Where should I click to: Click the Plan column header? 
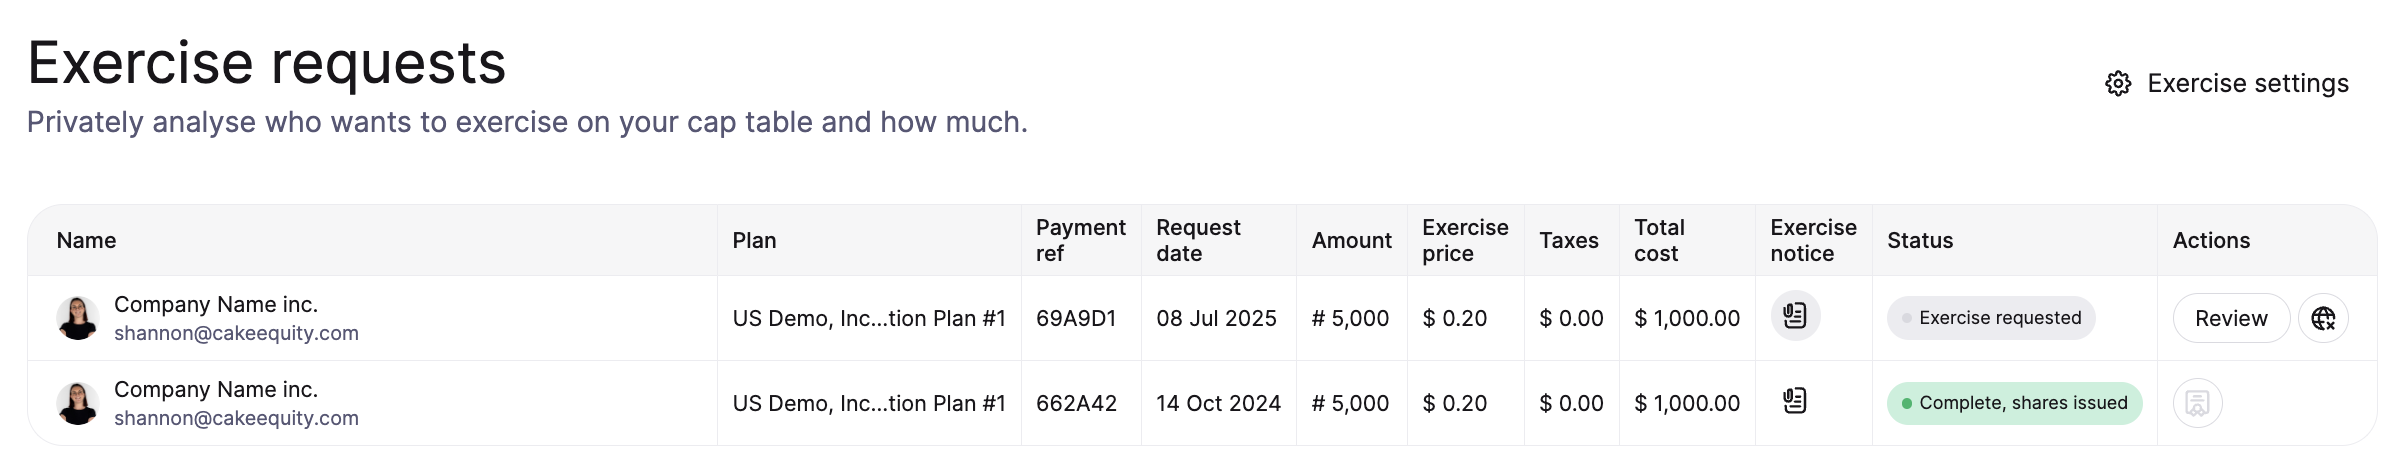pyautogui.click(x=754, y=240)
